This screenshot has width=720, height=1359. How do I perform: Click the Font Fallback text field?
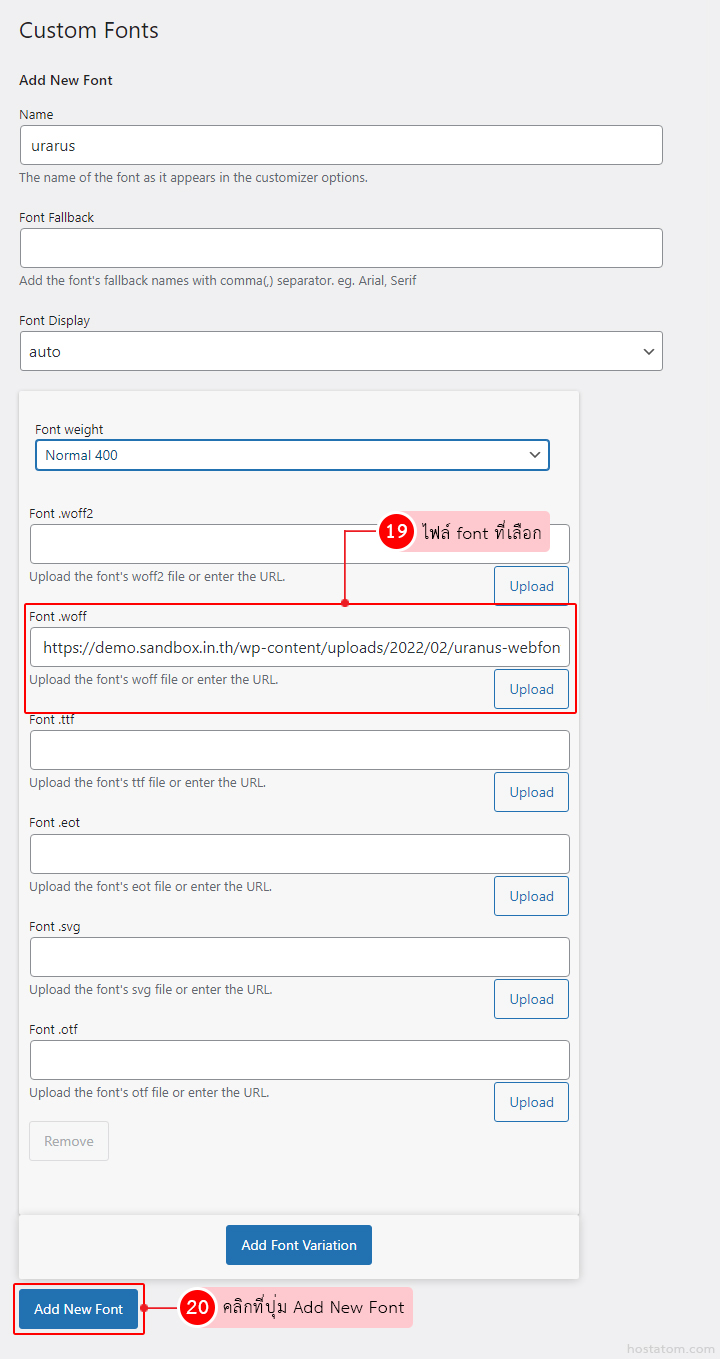[340, 248]
